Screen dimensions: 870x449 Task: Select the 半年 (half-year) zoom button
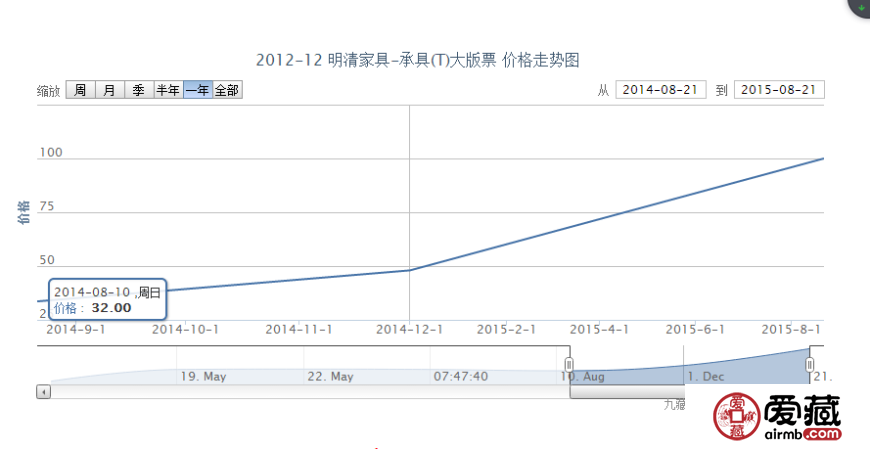click(x=169, y=90)
